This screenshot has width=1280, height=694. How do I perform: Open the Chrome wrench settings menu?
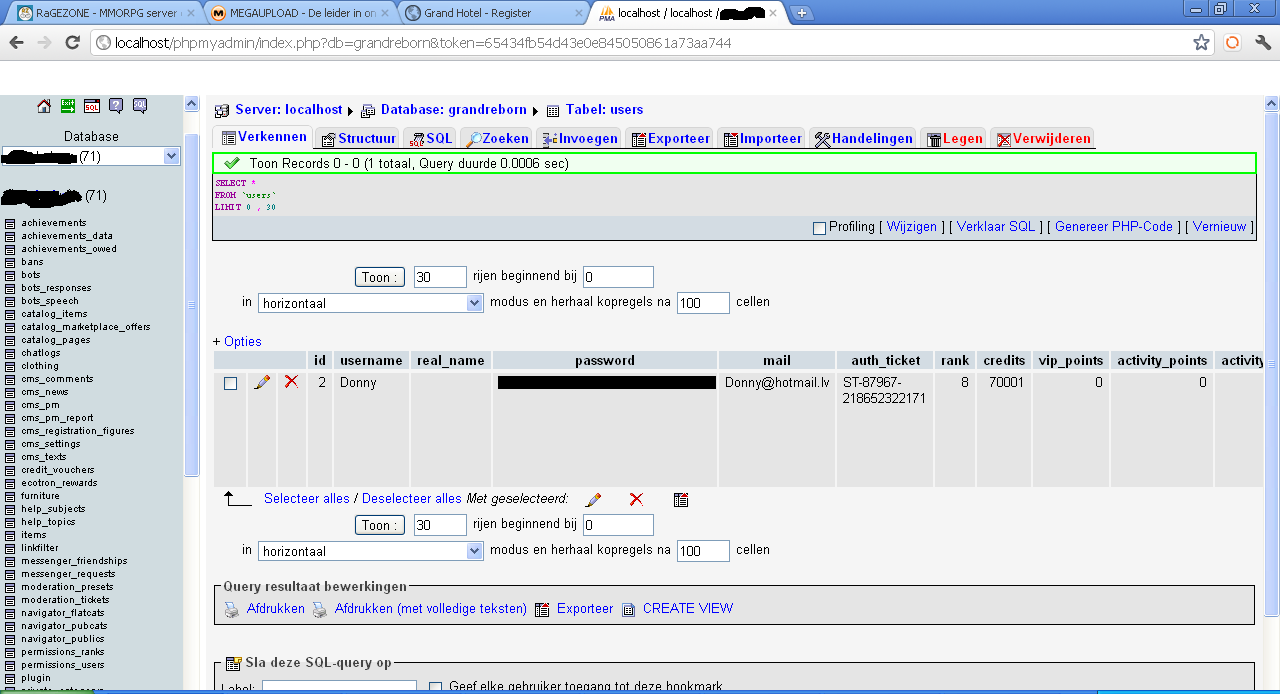click(x=1263, y=43)
